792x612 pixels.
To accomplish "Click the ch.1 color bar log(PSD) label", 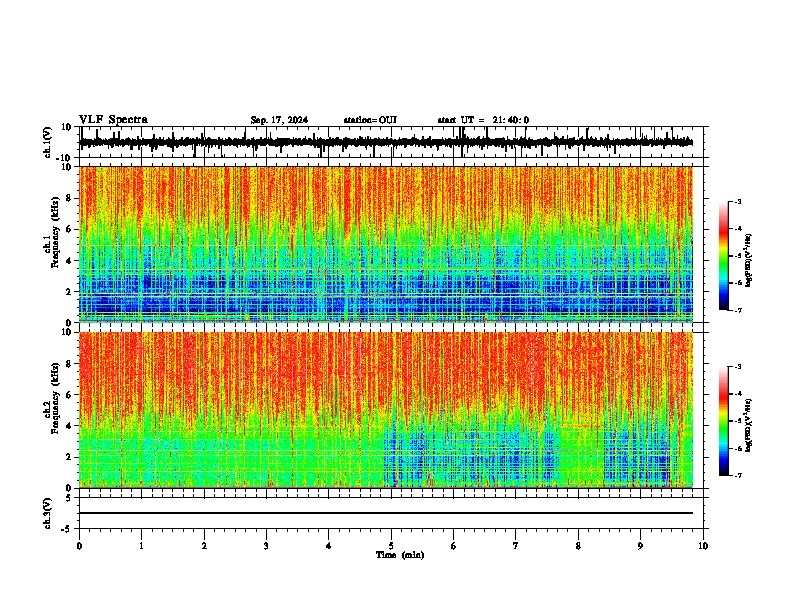I will pos(749,261).
